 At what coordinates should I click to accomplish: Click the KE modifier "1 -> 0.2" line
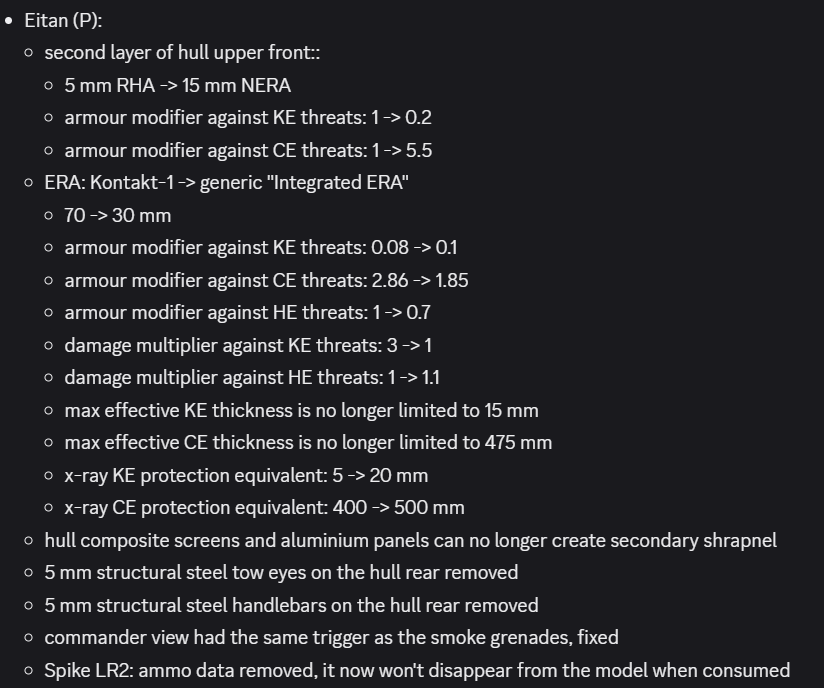[x=247, y=118]
